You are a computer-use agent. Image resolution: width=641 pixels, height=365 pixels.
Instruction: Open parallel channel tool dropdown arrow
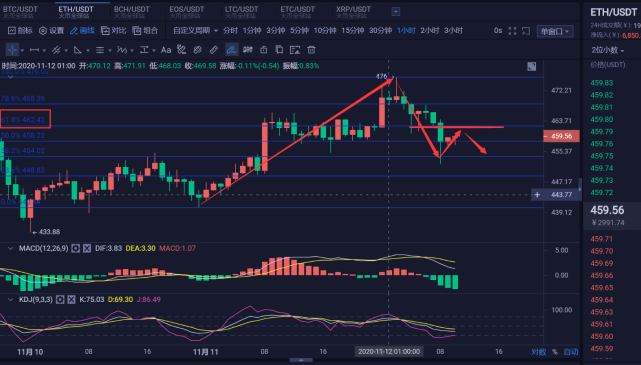click(x=66, y=51)
